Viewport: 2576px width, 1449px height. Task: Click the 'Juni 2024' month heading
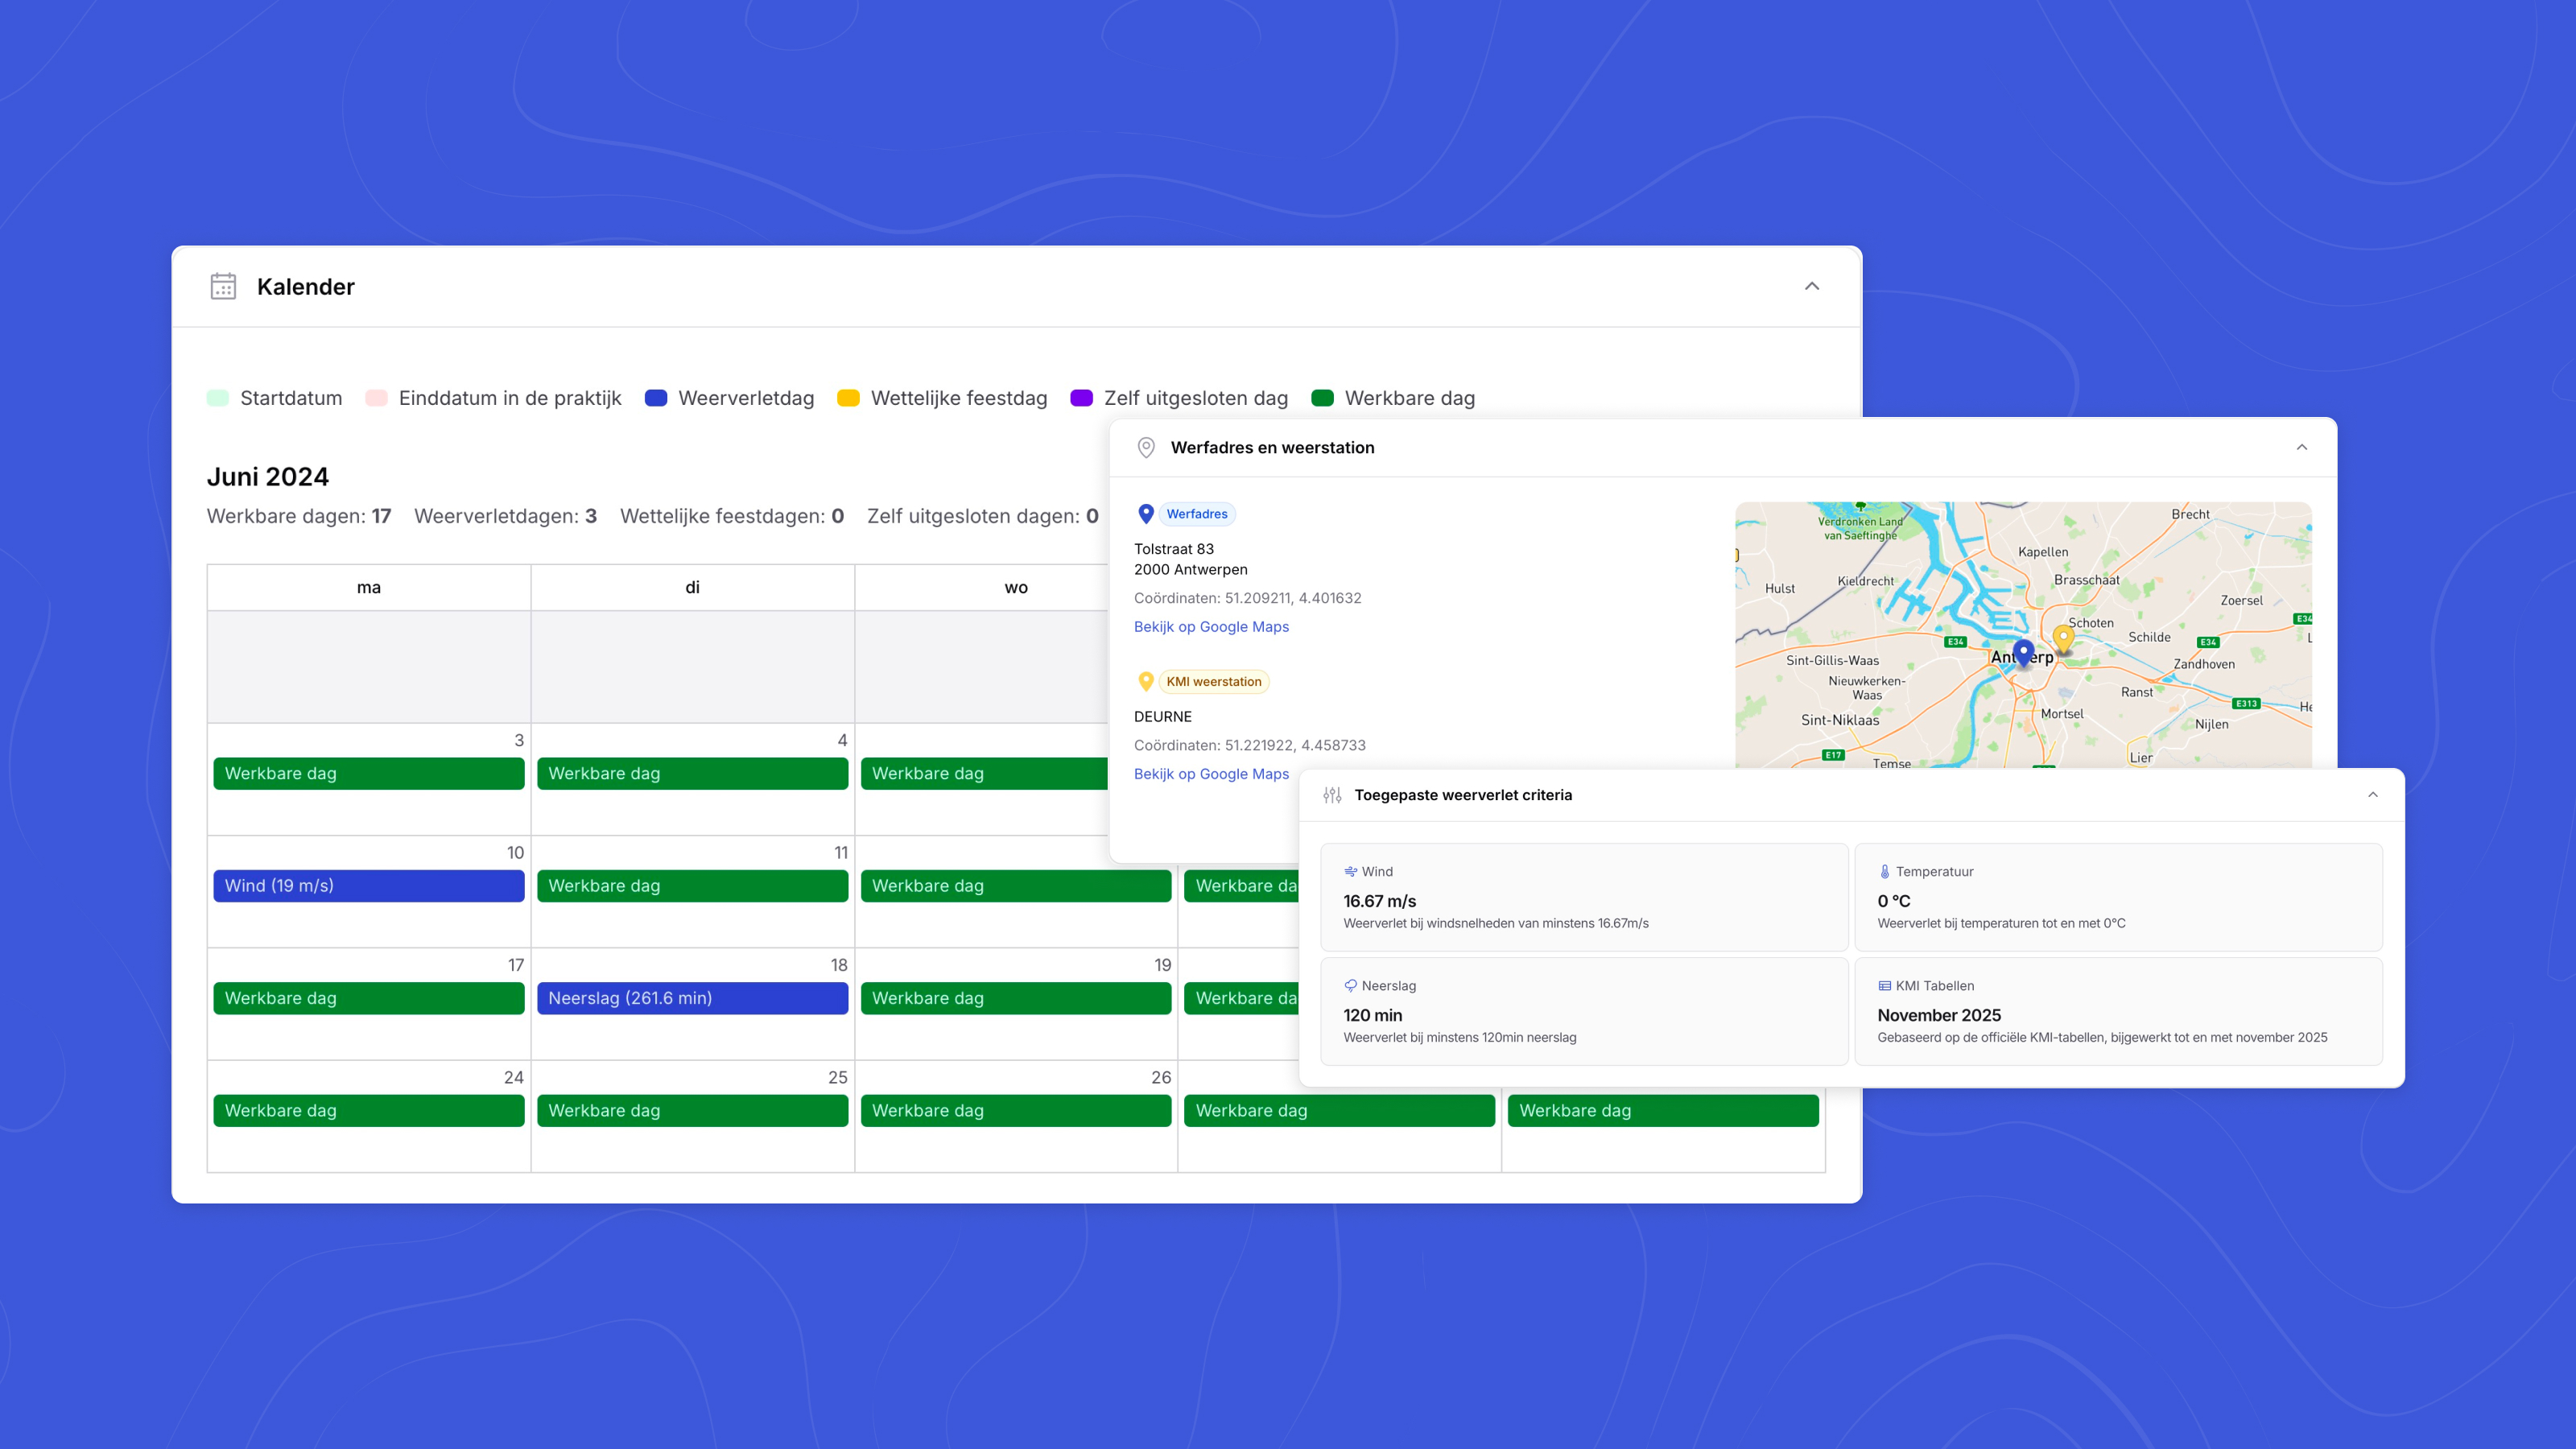(268, 477)
